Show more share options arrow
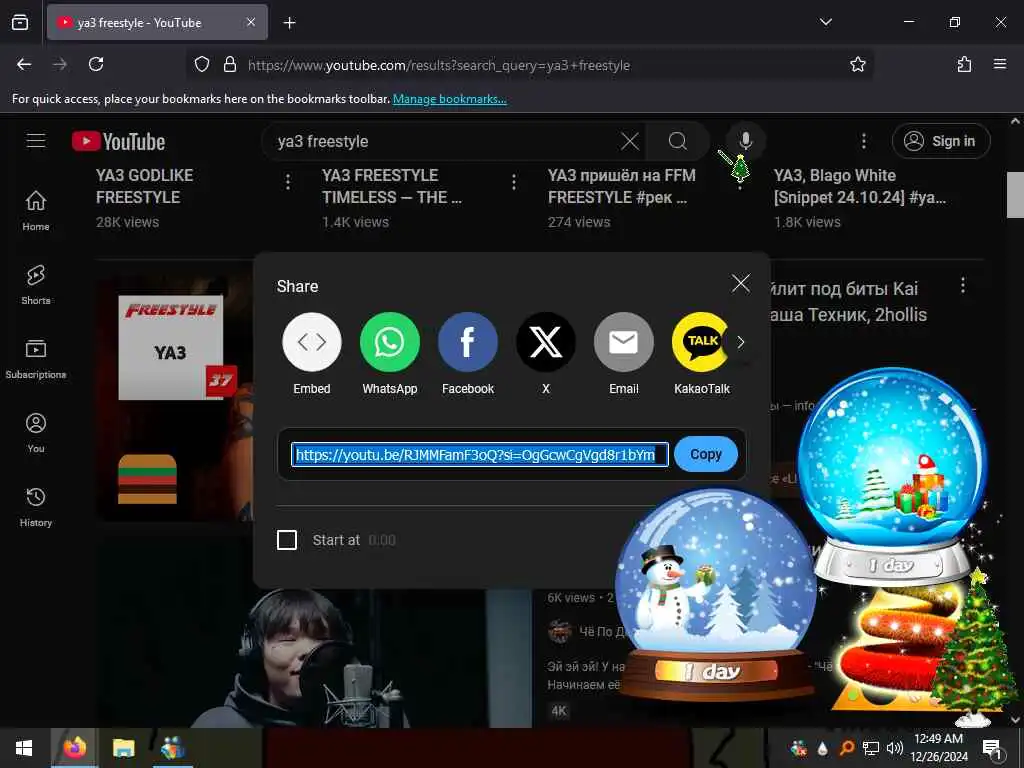 [x=741, y=342]
